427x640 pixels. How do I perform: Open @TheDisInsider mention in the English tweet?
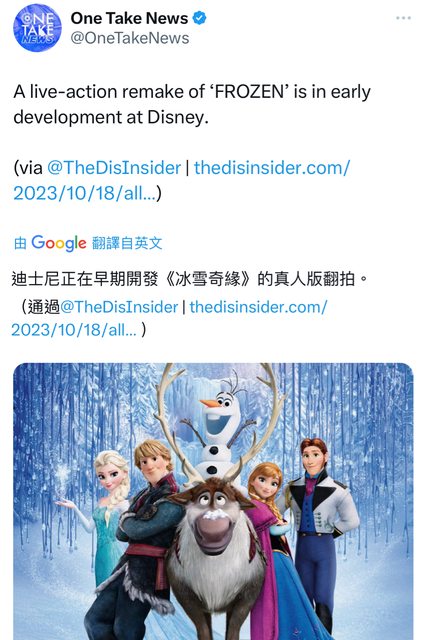114,168
